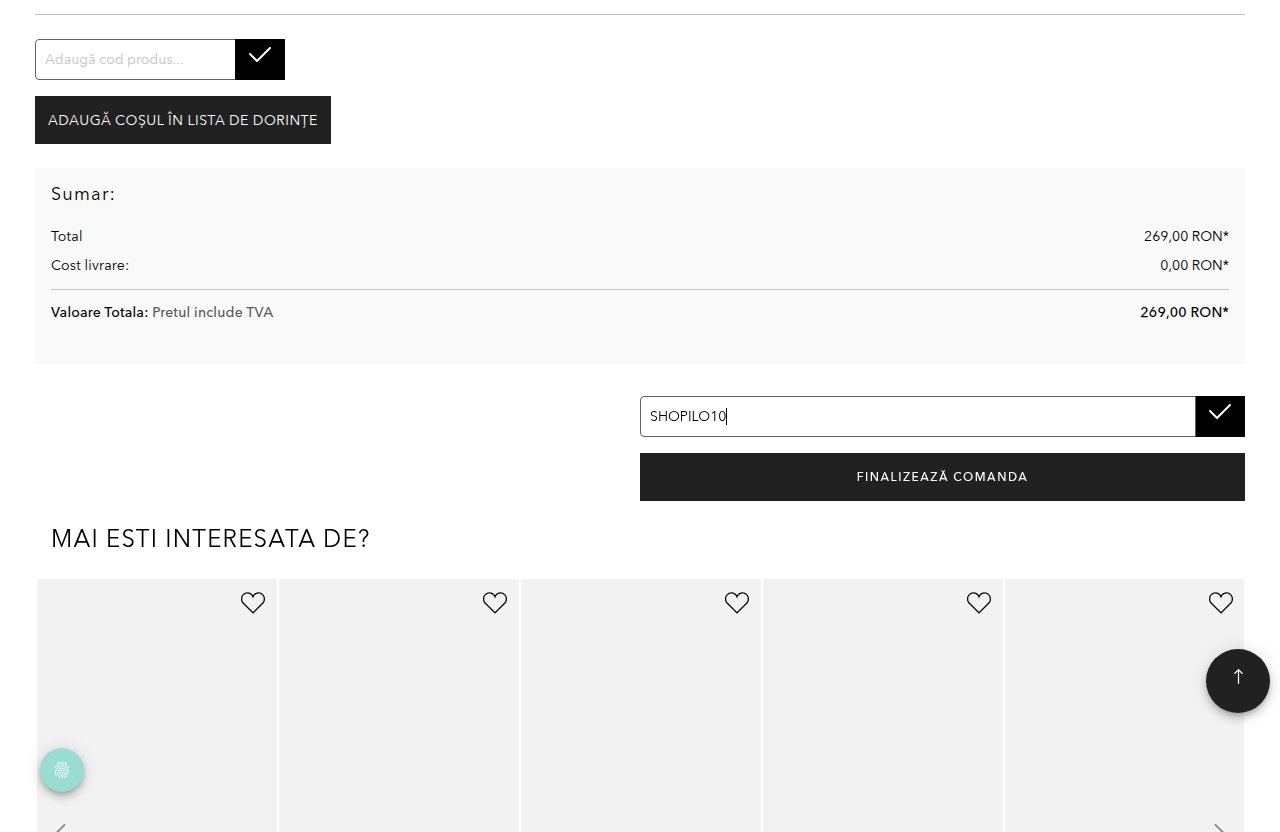This screenshot has height=832, width=1280.
Task: Click 'MAI ESTI INTERESATA DE?' heading
Action: [210, 538]
